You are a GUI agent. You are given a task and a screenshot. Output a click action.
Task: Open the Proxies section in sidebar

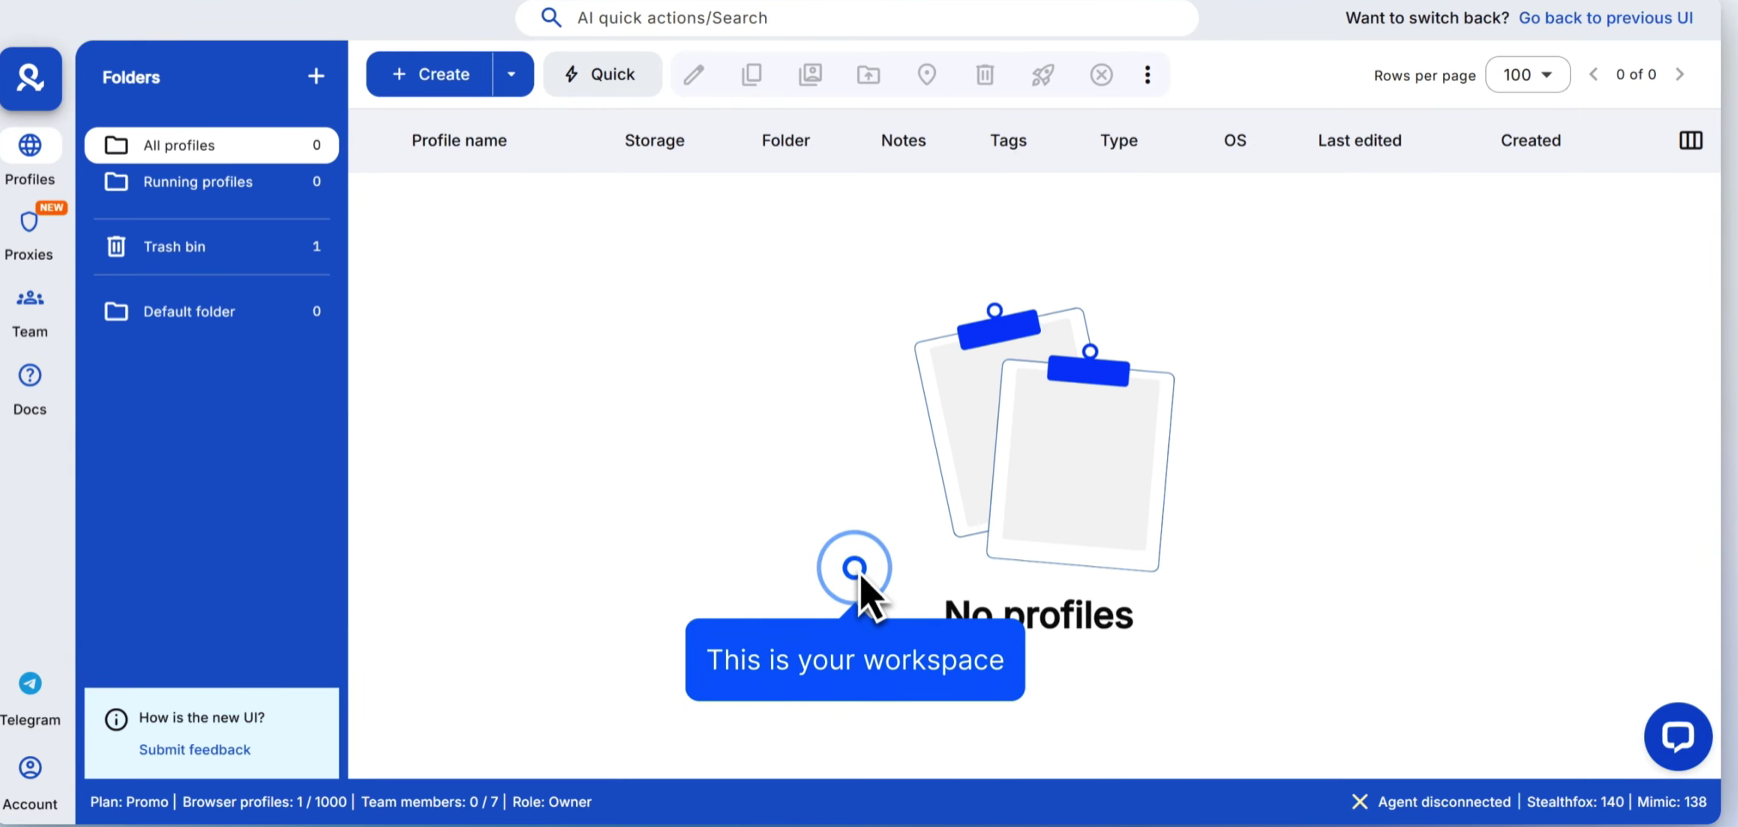[29, 234]
